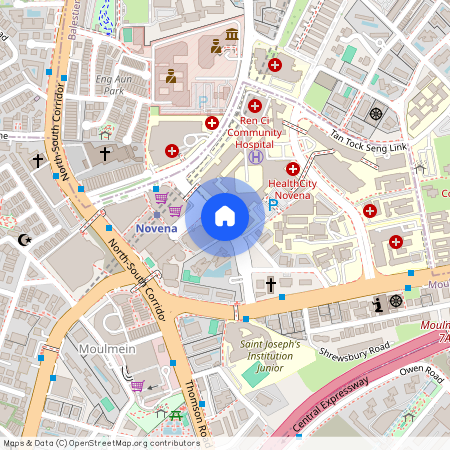Click the dharma wheel above Tan Tock Seng Link
The width and height of the screenshot is (450, 450).
(376, 114)
